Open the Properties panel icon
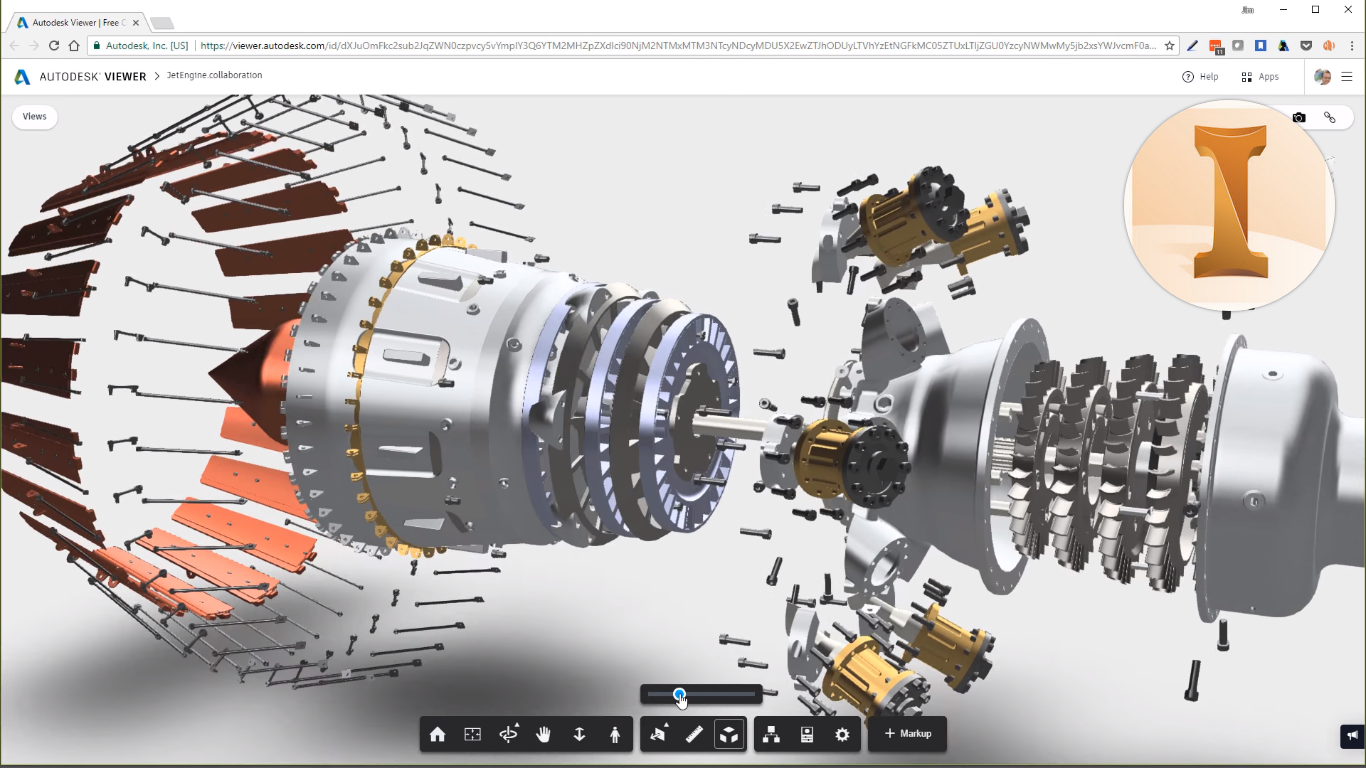 point(807,735)
